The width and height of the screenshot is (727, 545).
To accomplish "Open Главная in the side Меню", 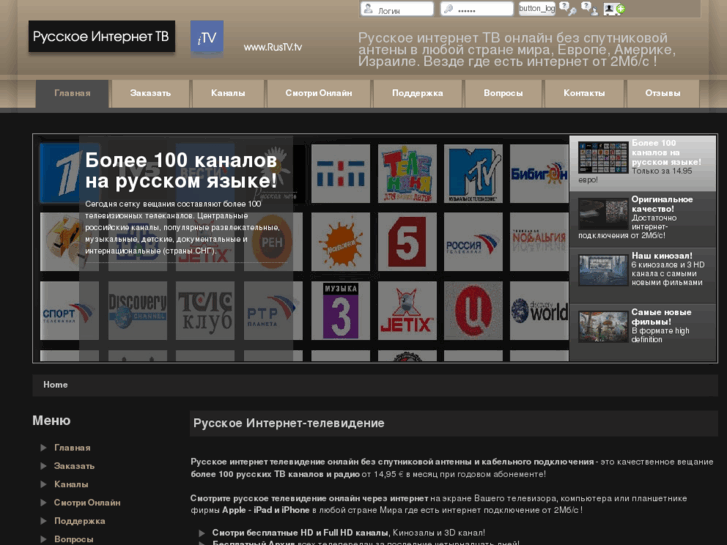I will (72, 448).
